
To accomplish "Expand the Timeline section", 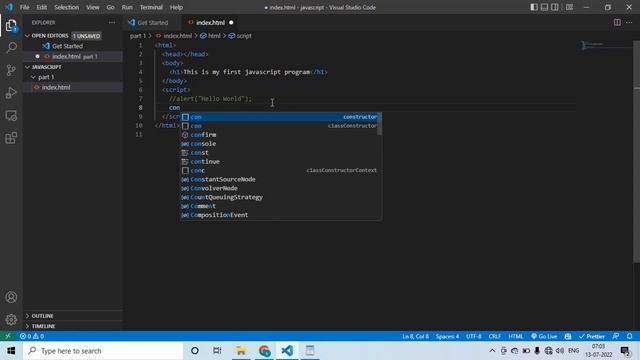I will coord(73,326).
